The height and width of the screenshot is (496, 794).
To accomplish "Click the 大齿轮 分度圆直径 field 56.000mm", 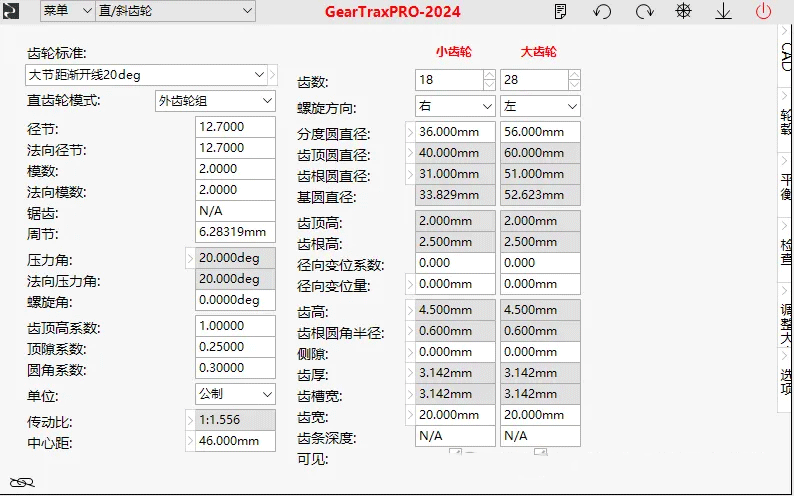I will tap(540, 132).
